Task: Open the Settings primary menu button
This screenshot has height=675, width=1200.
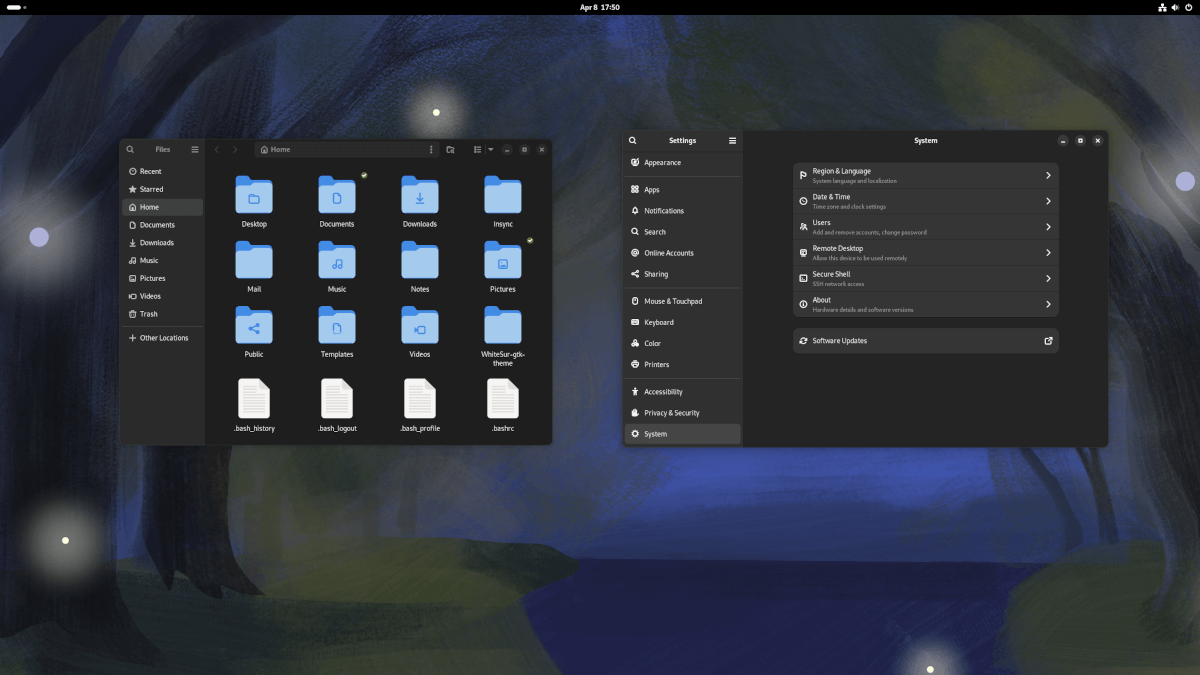Action: click(733, 140)
